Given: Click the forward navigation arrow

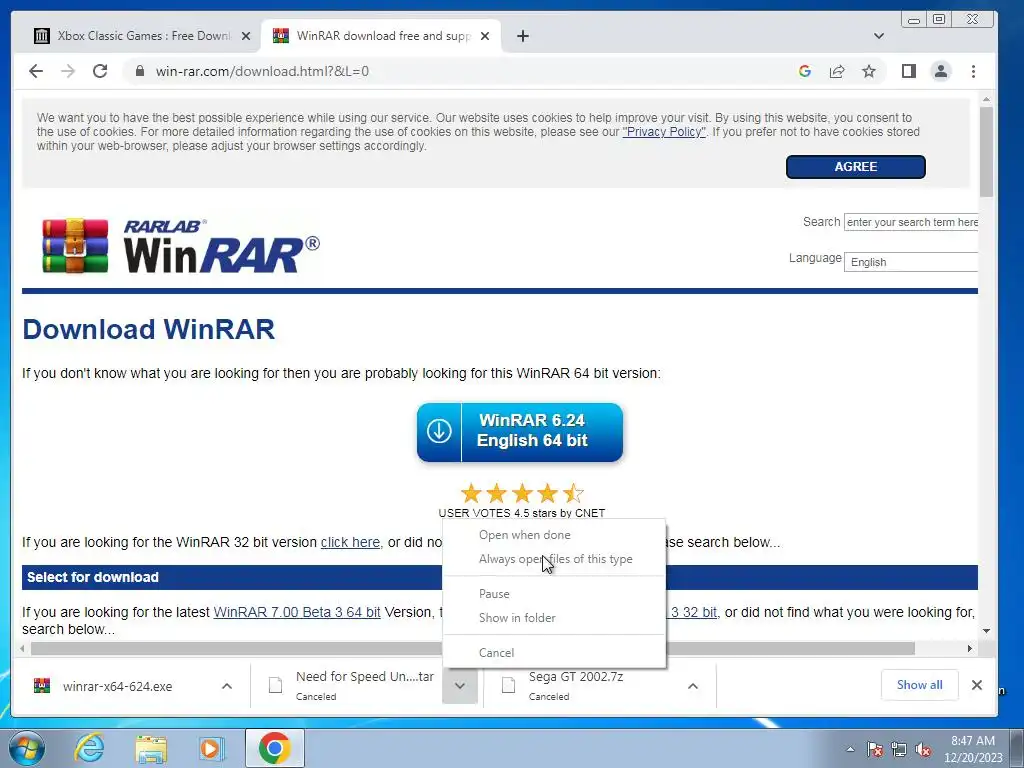Looking at the screenshot, I should [x=68, y=71].
